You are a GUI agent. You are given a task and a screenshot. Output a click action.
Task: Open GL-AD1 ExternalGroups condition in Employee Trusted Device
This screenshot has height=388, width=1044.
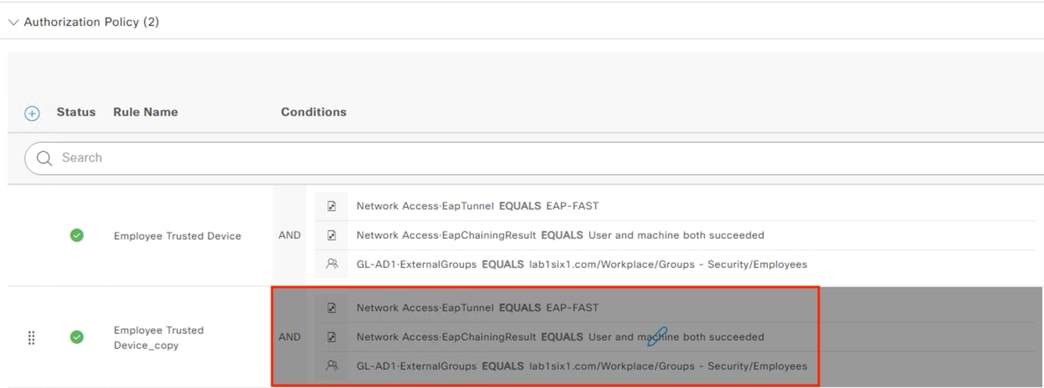[x=581, y=264]
